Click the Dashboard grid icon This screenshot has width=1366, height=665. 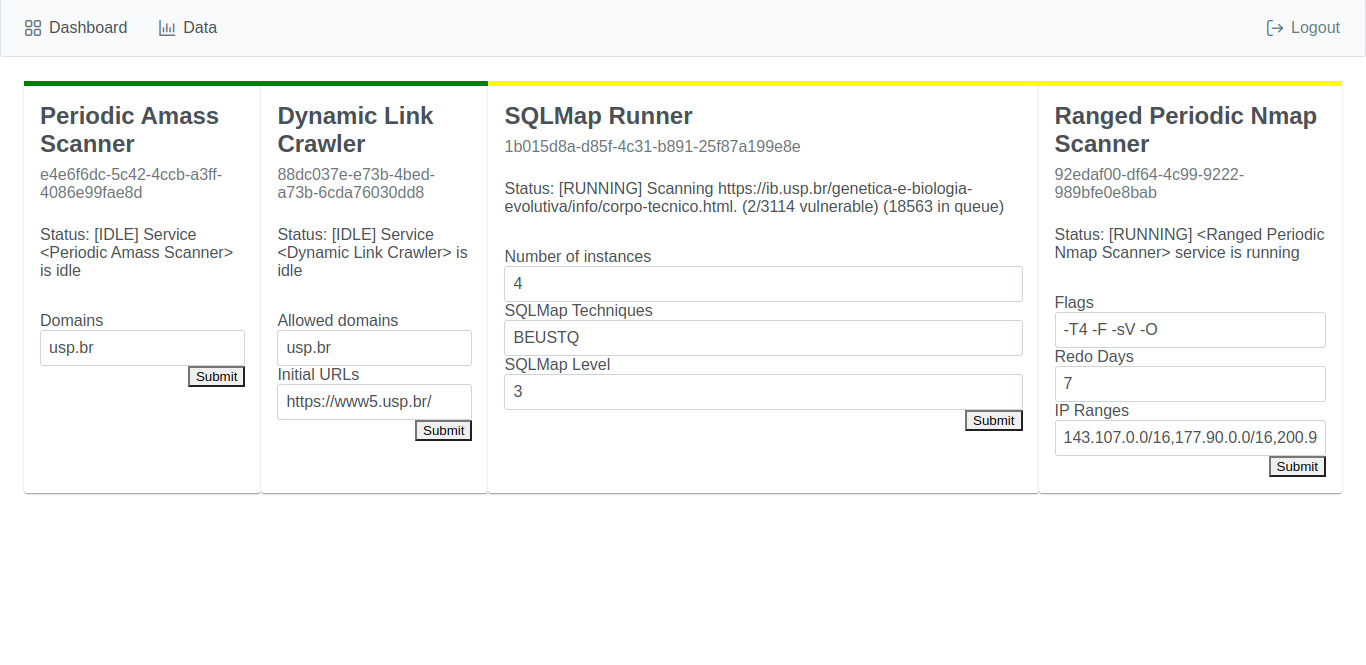click(33, 28)
